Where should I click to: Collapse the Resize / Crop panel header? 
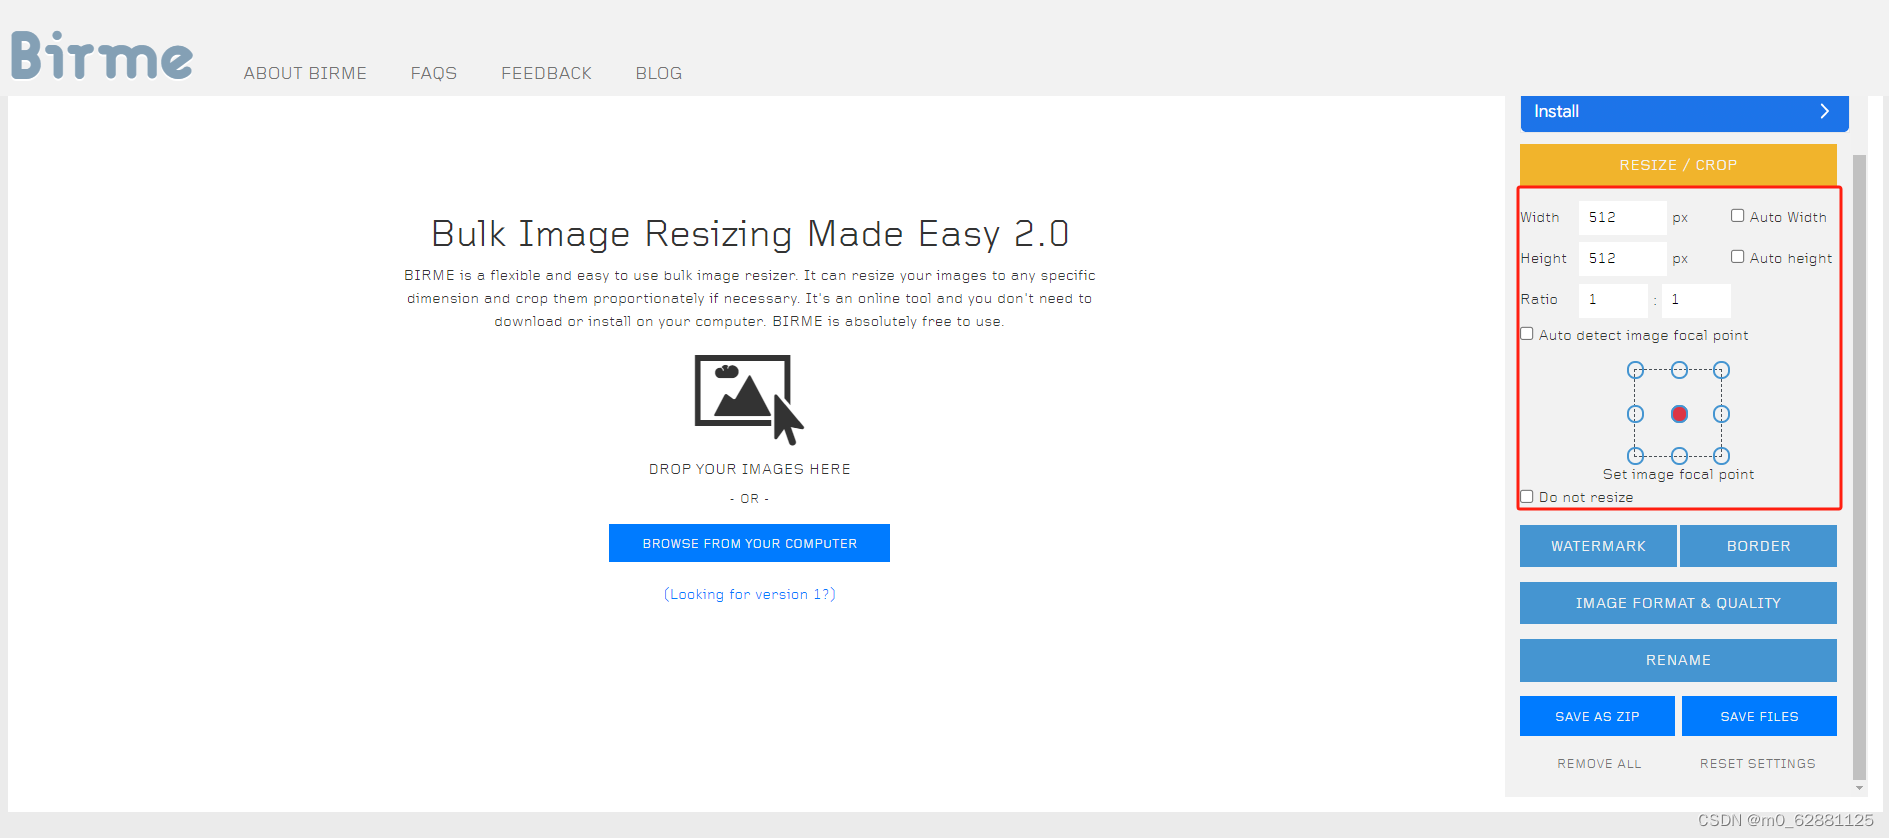(x=1678, y=165)
